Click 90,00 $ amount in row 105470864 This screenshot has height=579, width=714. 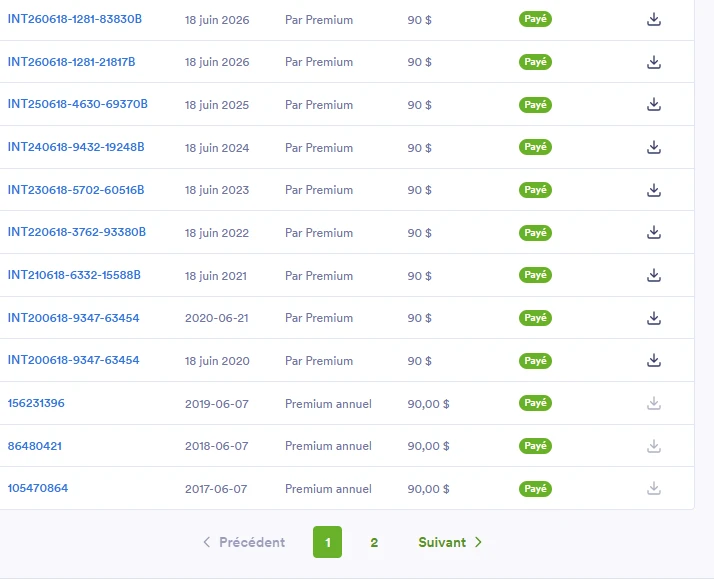click(428, 489)
